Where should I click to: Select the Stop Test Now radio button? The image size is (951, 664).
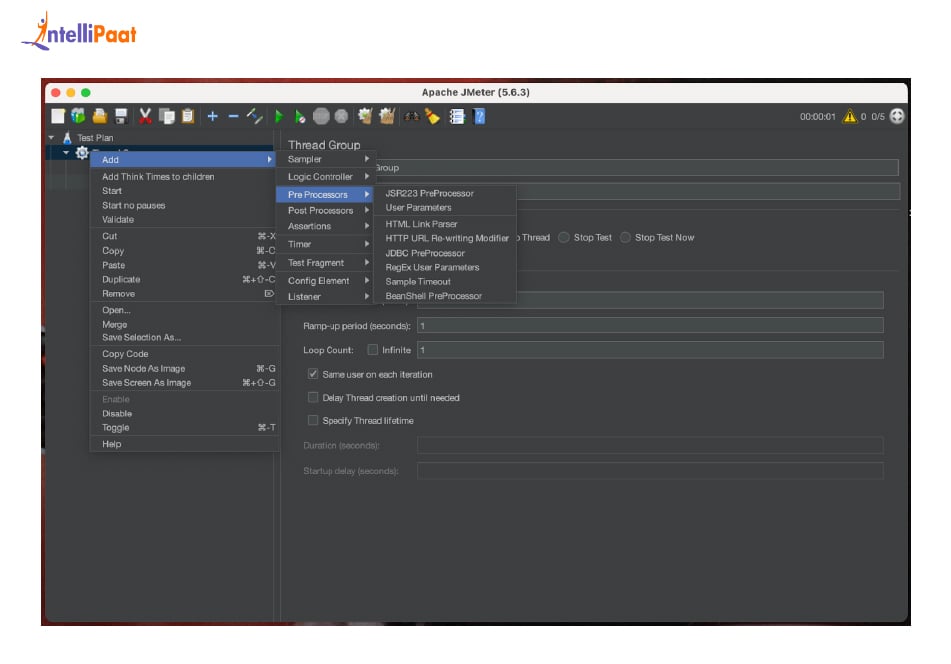click(x=625, y=237)
